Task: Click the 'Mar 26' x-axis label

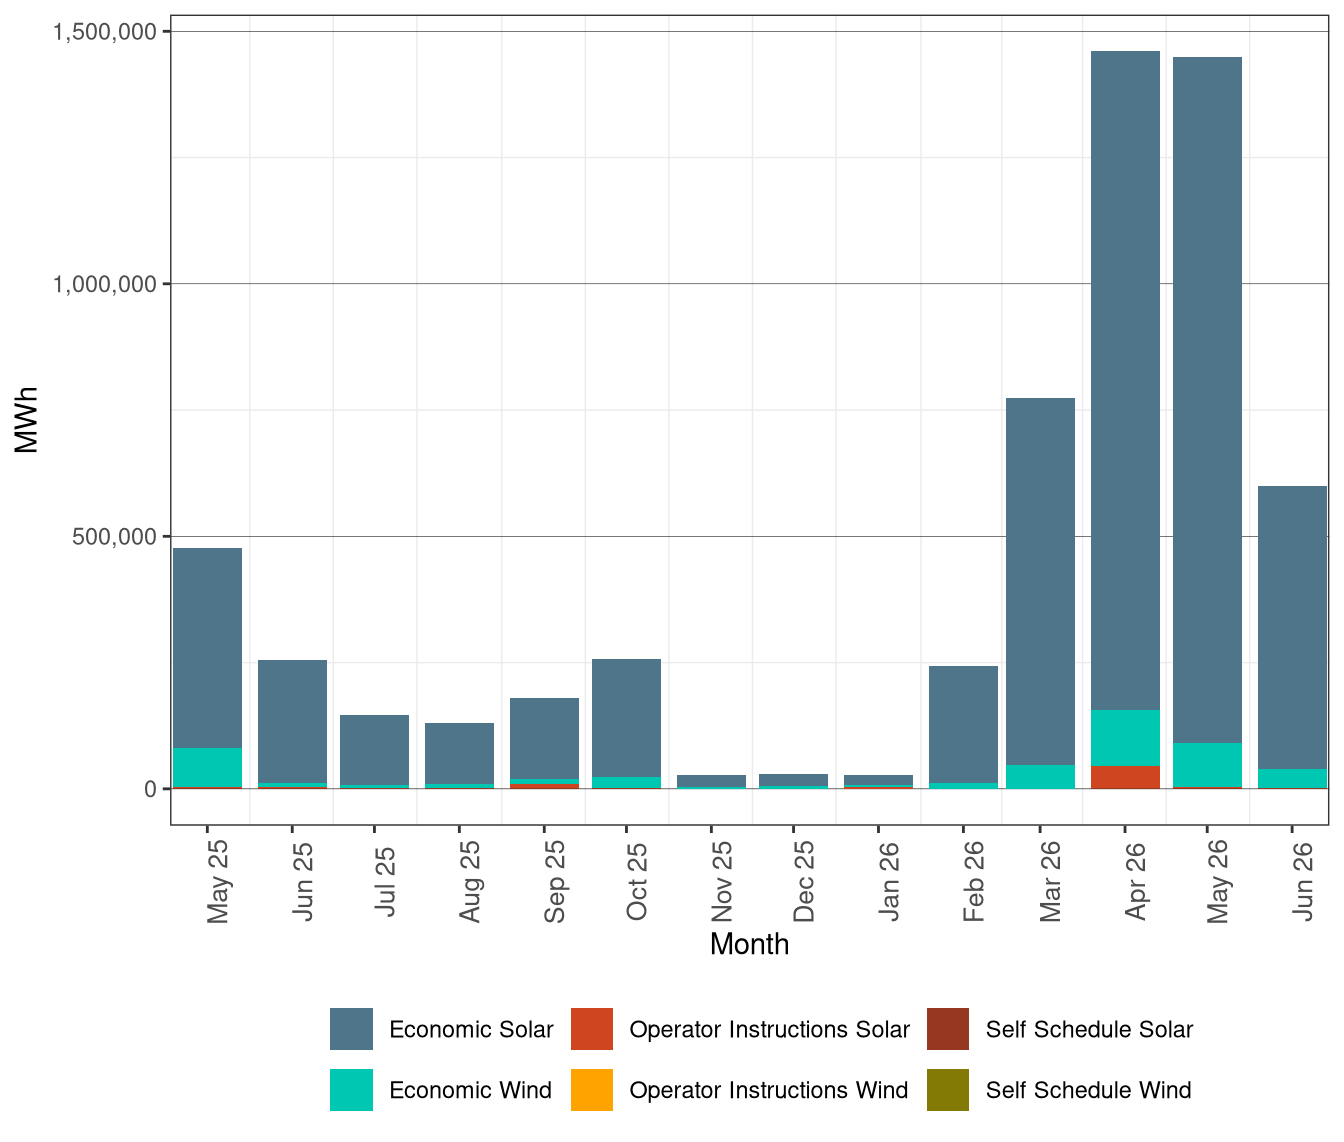Action: (1050, 881)
